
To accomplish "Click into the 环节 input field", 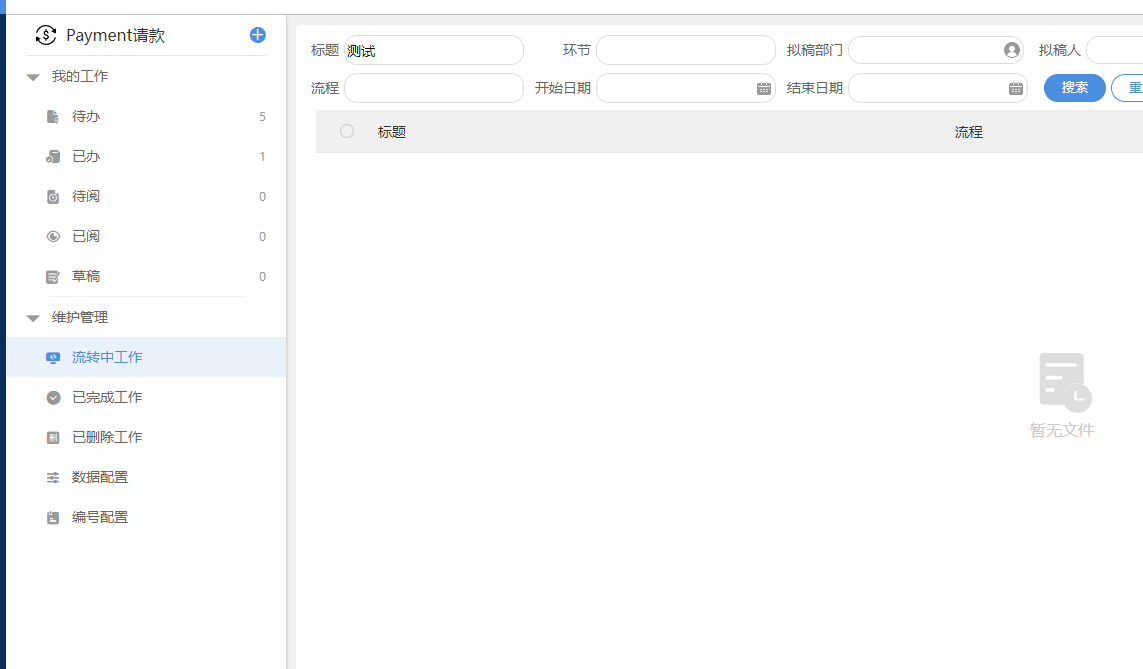I will 685,50.
